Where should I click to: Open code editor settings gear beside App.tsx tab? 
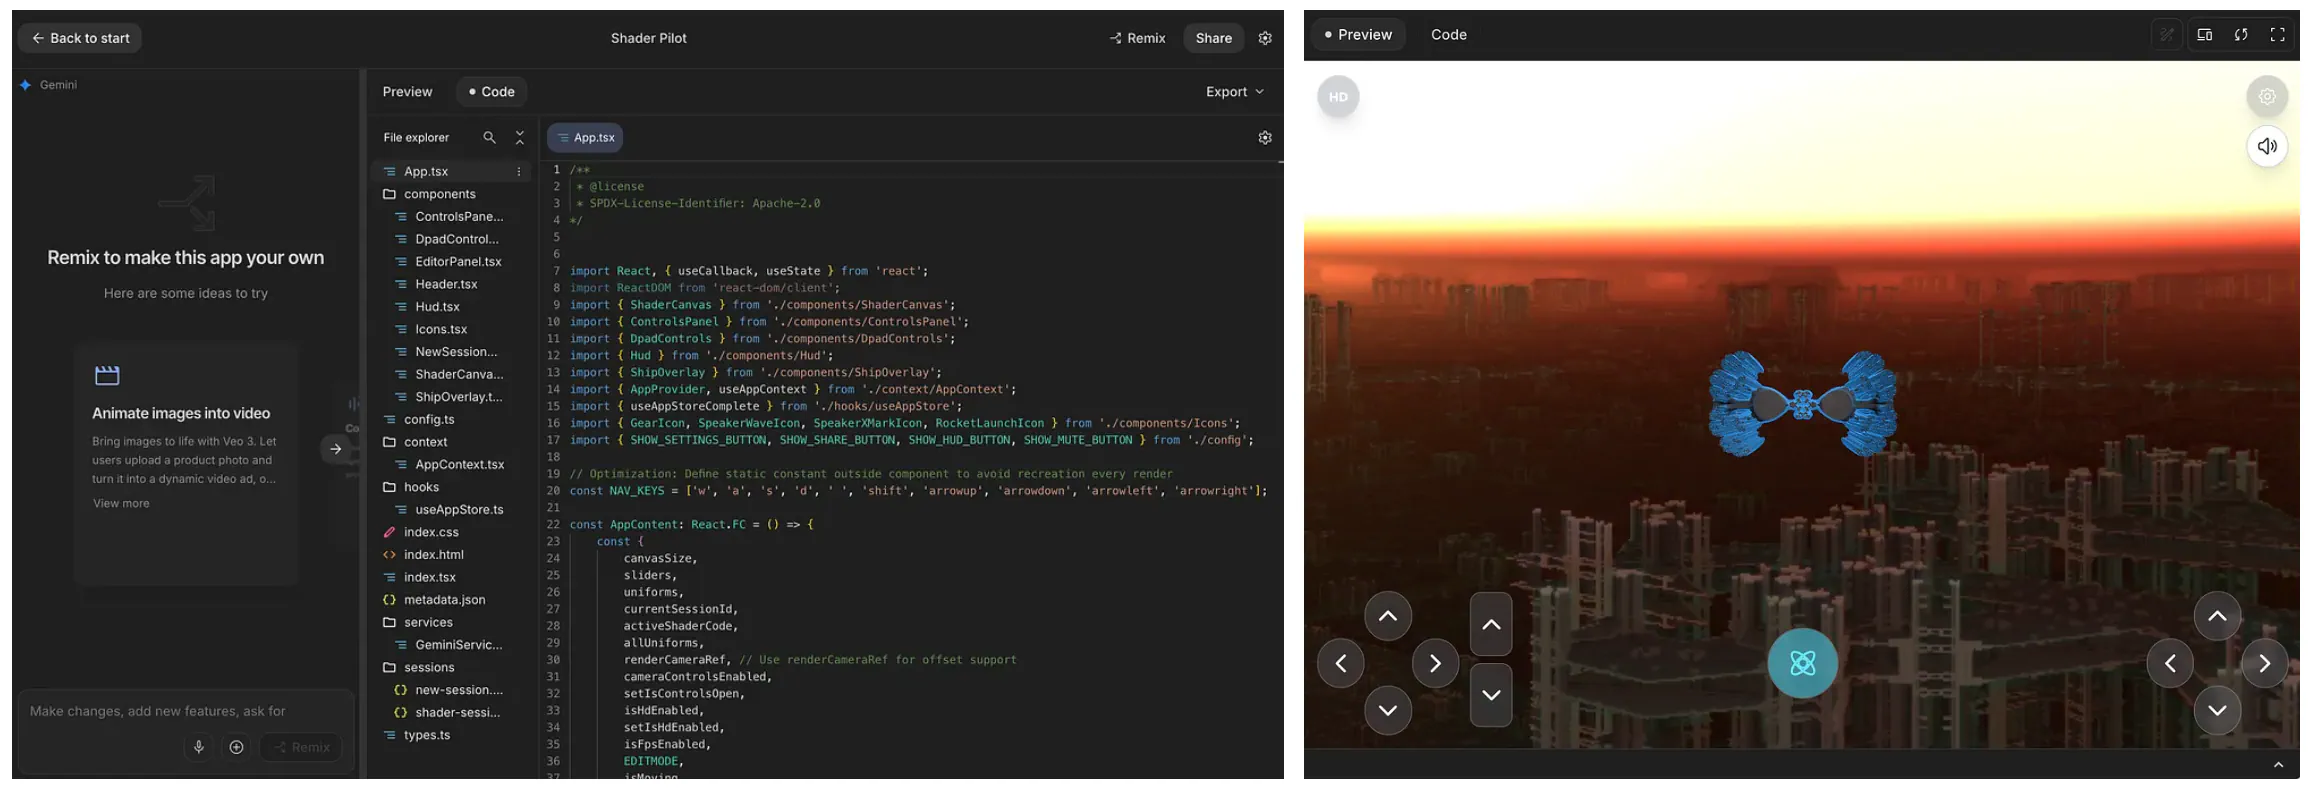(x=1265, y=138)
